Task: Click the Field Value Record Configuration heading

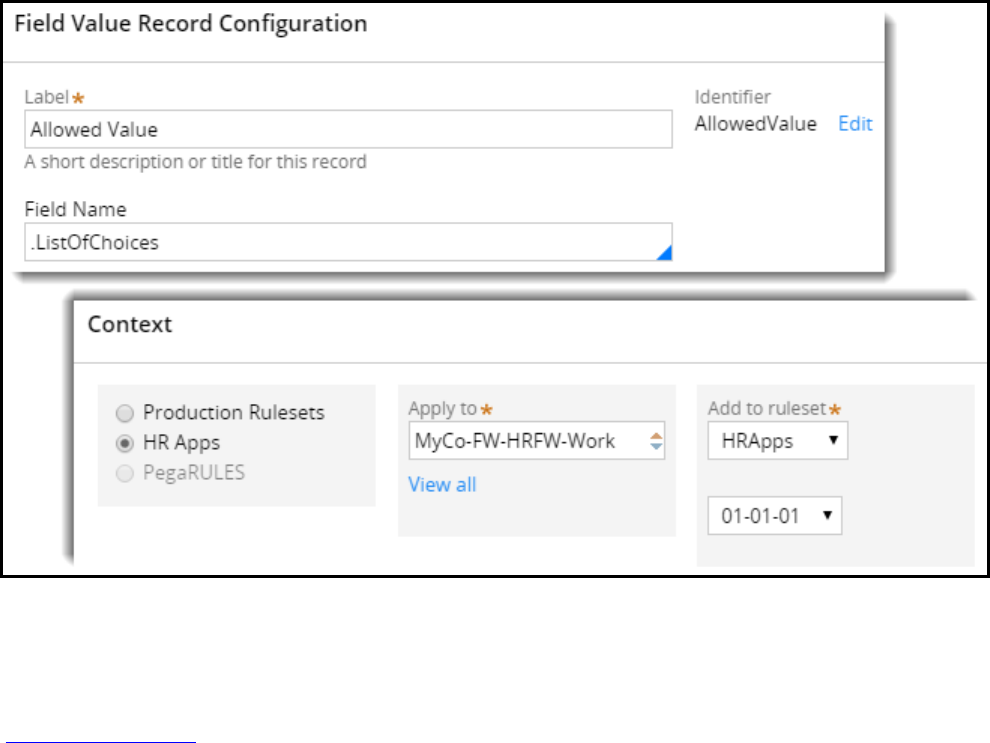Action: [x=190, y=23]
